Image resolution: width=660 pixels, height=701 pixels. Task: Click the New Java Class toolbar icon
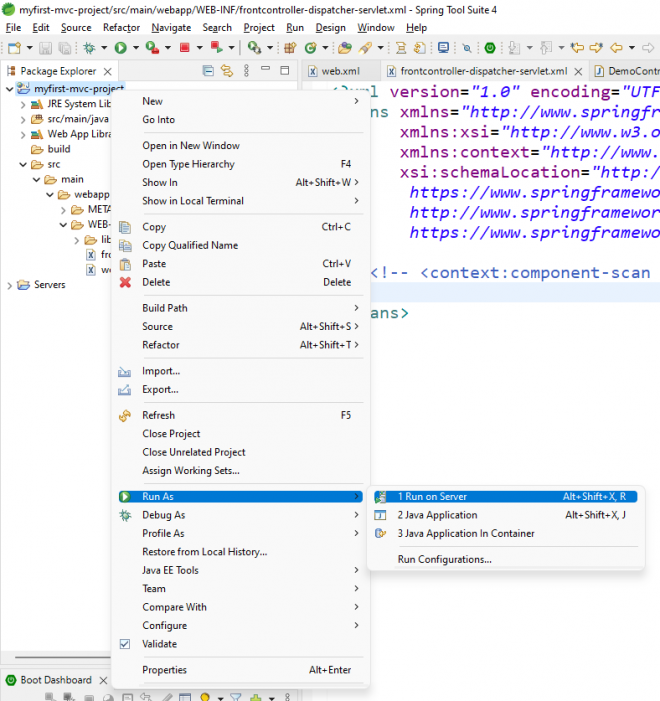tap(310, 47)
